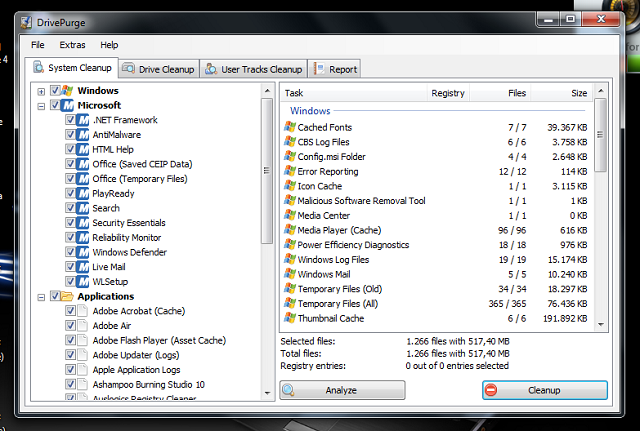This screenshot has width=640, height=431.
Task: Click the PlayReady M icon
Action: click(x=83, y=193)
